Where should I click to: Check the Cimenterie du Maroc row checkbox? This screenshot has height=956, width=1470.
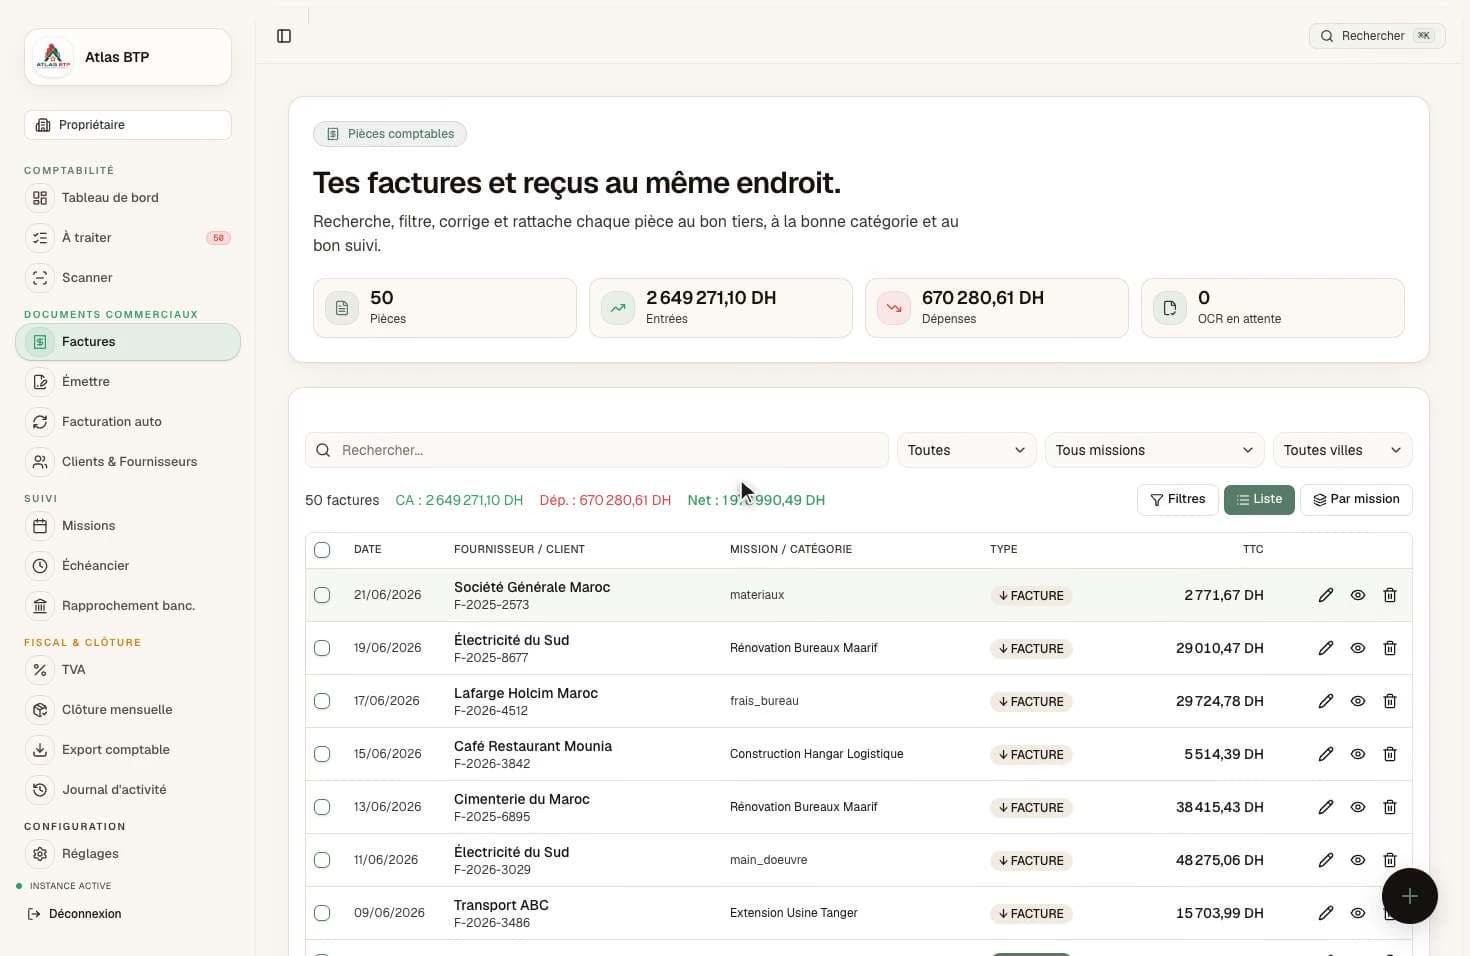pyautogui.click(x=322, y=807)
